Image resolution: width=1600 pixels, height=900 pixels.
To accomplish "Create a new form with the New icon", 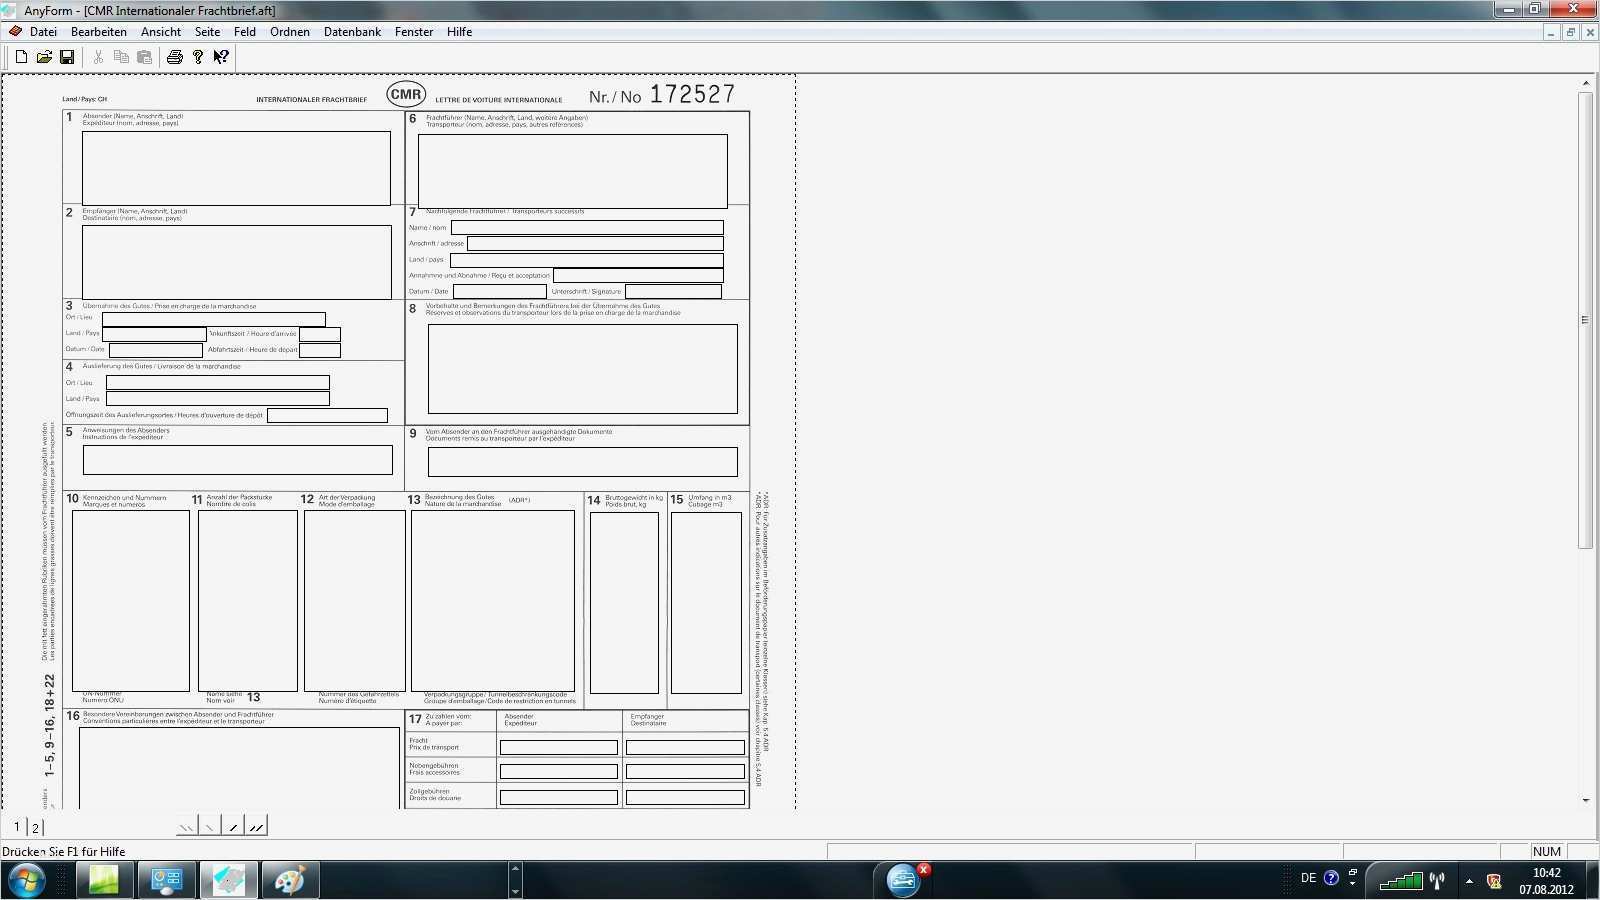I will 21,57.
